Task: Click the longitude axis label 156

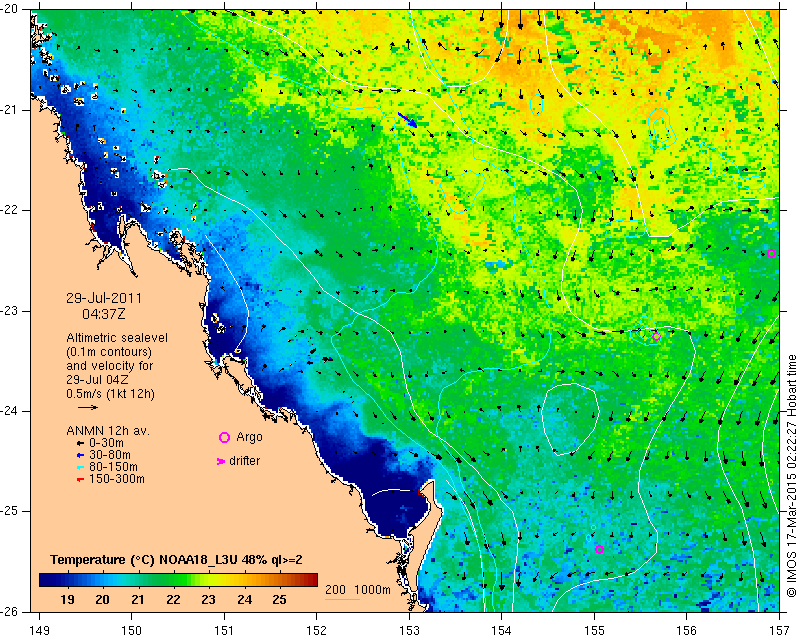Action: 687,631
